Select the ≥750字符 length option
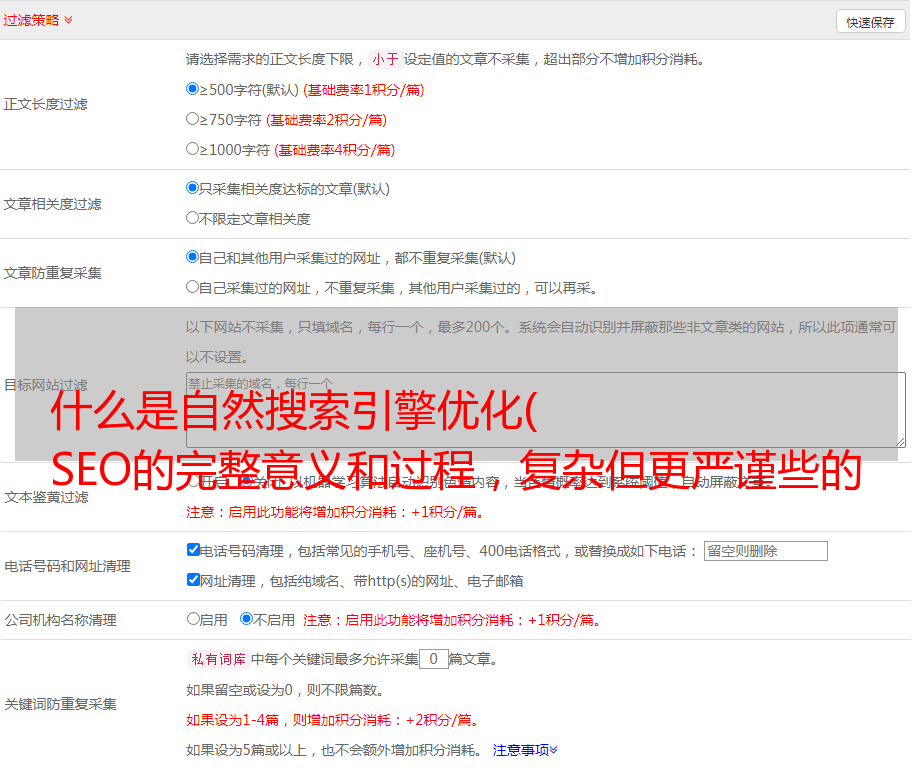The width and height of the screenshot is (912, 768). [192, 119]
